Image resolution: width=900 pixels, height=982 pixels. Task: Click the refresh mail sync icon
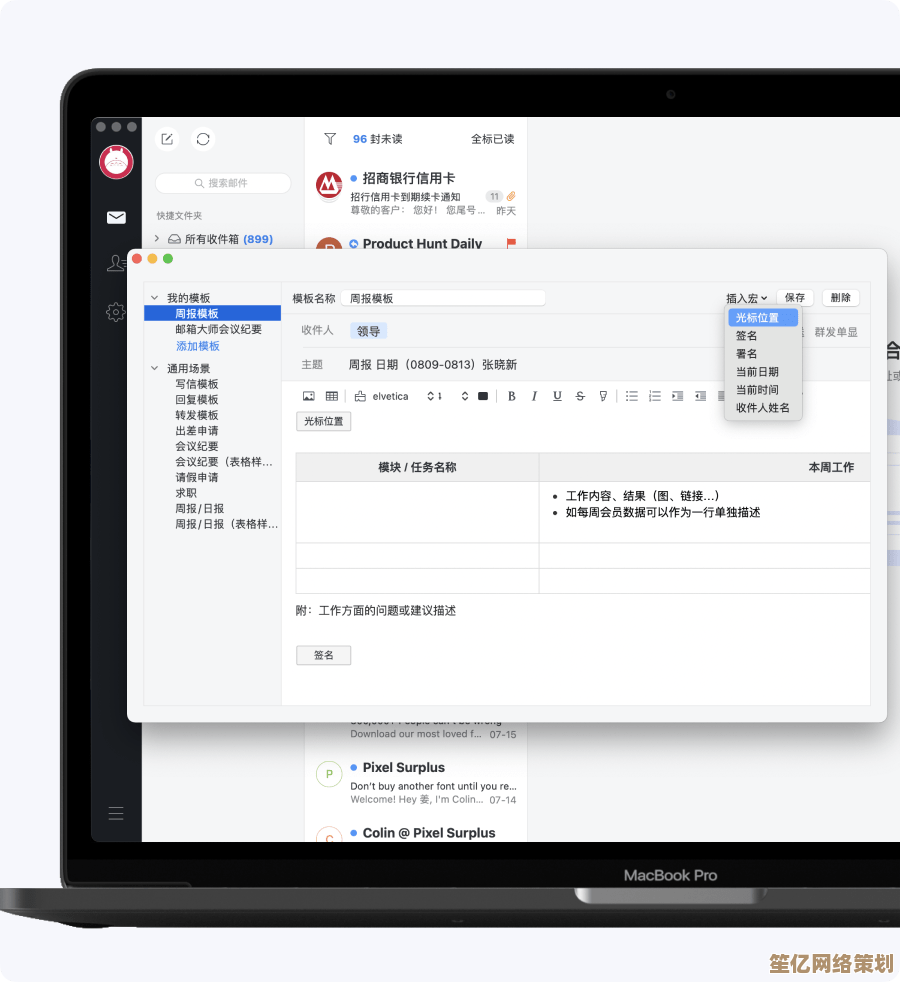[203, 139]
